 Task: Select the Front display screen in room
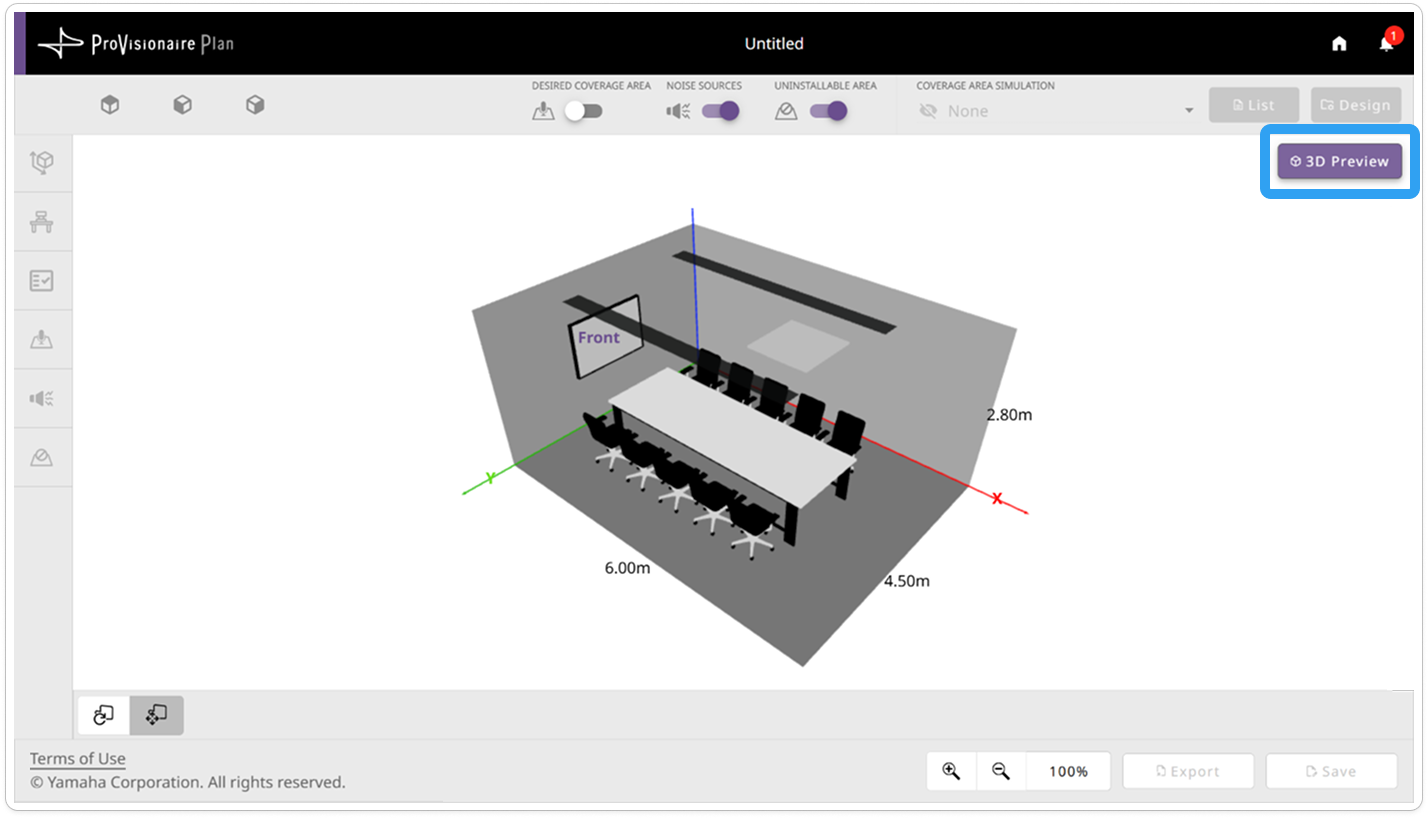[x=604, y=338]
